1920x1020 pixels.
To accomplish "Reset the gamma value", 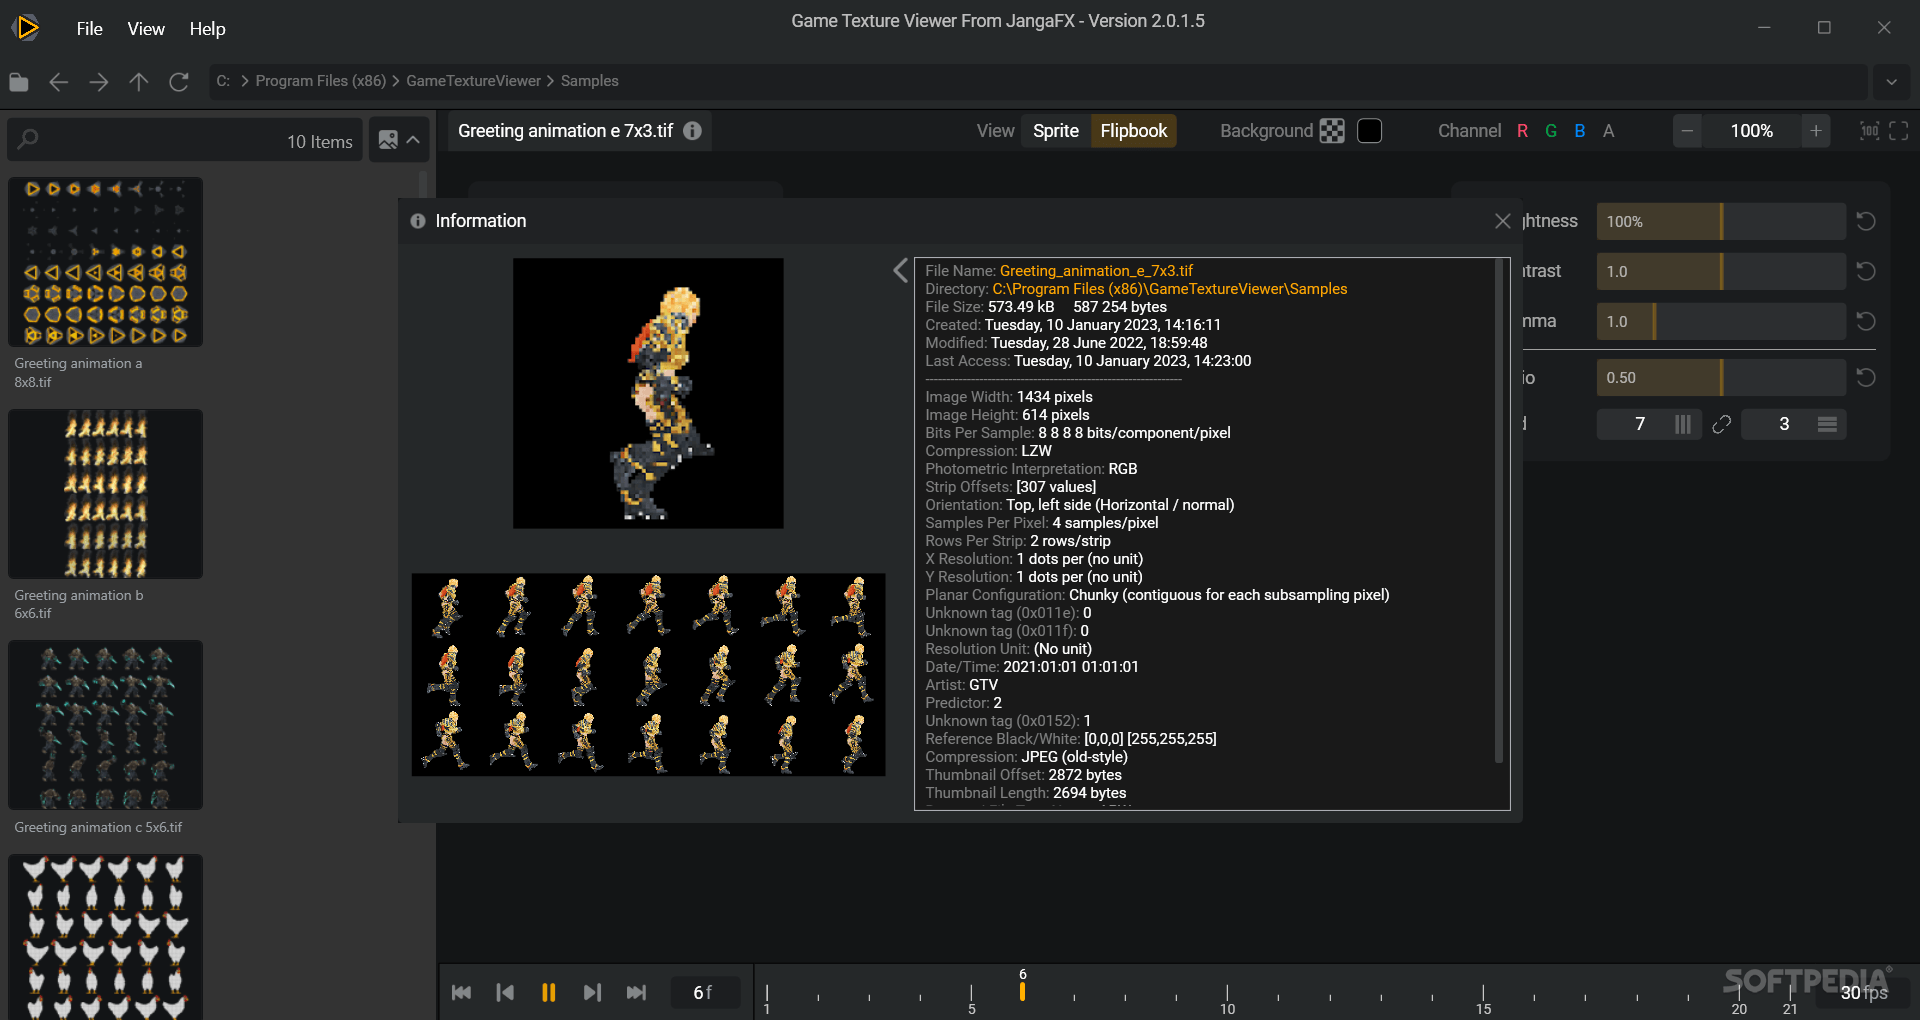I will (x=1866, y=321).
